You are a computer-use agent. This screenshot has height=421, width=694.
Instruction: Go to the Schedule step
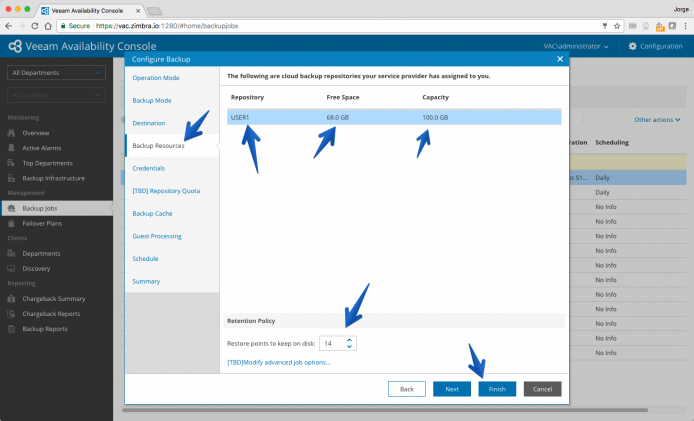click(145, 258)
